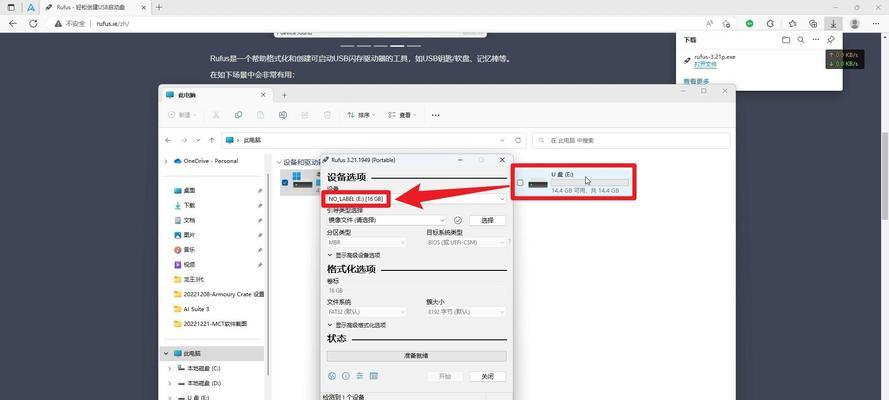Add new Explorer tab
This screenshot has height=400, width=889.
click(285, 95)
